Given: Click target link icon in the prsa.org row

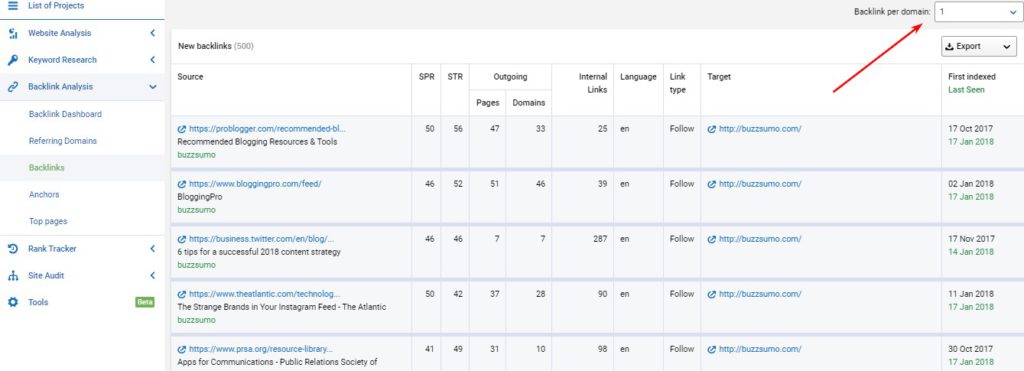Looking at the screenshot, I should [x=712, y=349].
